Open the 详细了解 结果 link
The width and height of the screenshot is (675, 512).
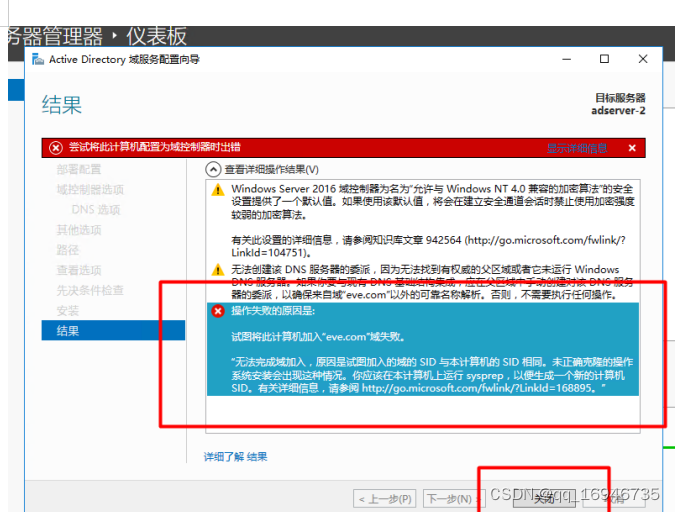click(x=235, y=456)
